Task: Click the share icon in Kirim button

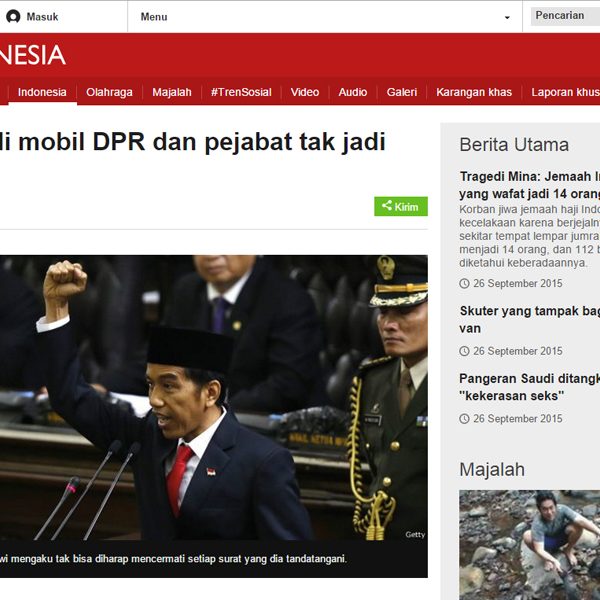Action: [387, 206]
